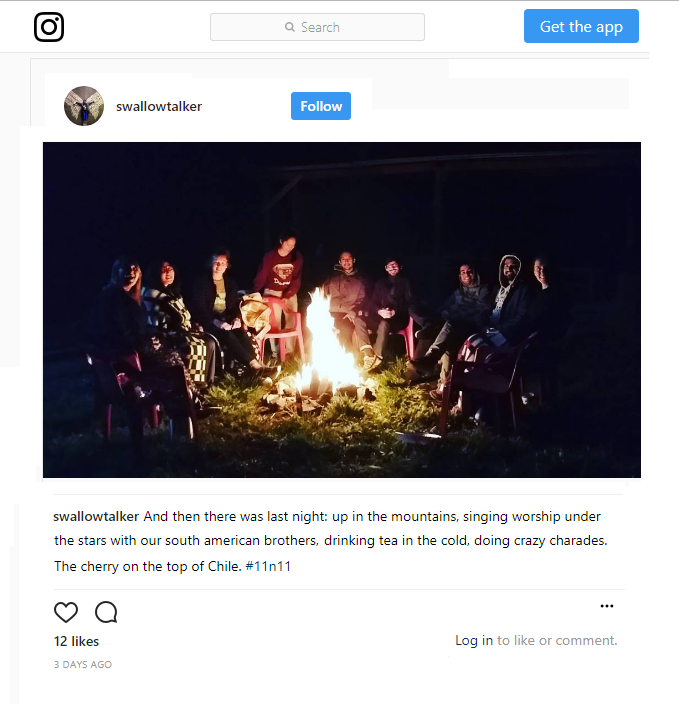Open the swallowtalker username beside the avatar
679x704 pixels.
pos(159,106)
